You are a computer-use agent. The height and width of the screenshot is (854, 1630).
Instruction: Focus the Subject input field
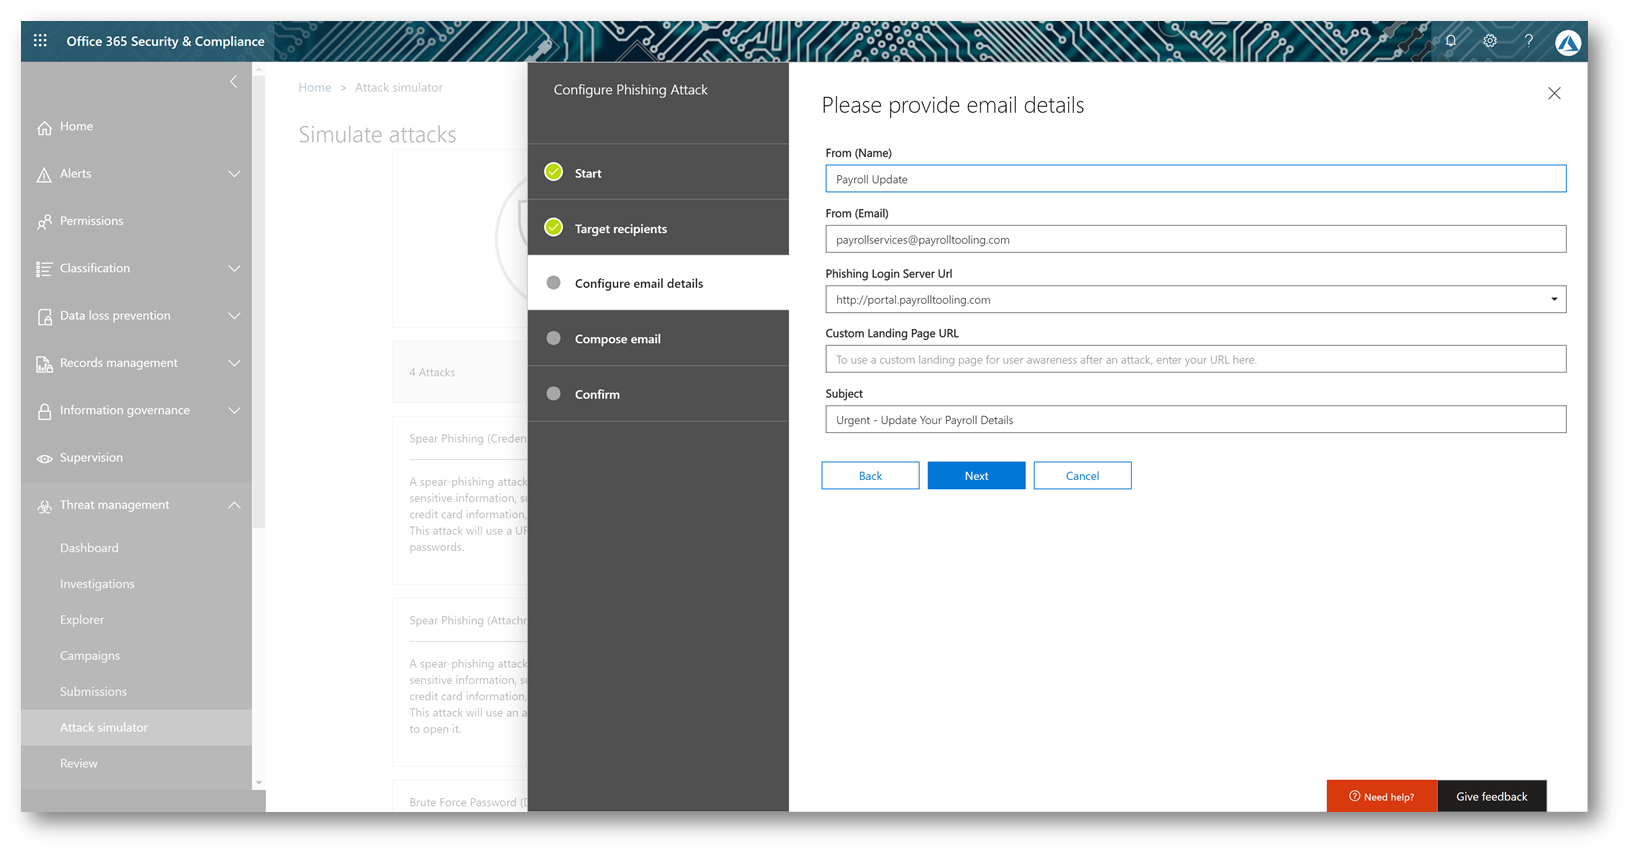pyautogui.click(x=1195, y=419)
